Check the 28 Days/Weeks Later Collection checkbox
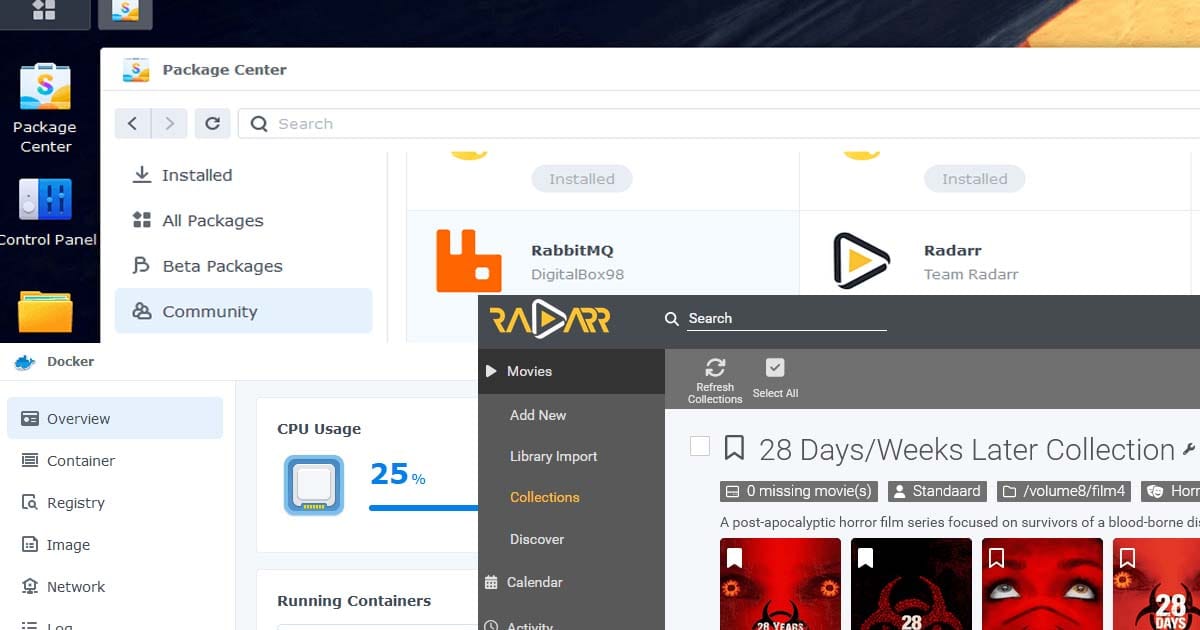Image resolution: width=1200 pixels, height=630 pixels. tap(700, 447)
